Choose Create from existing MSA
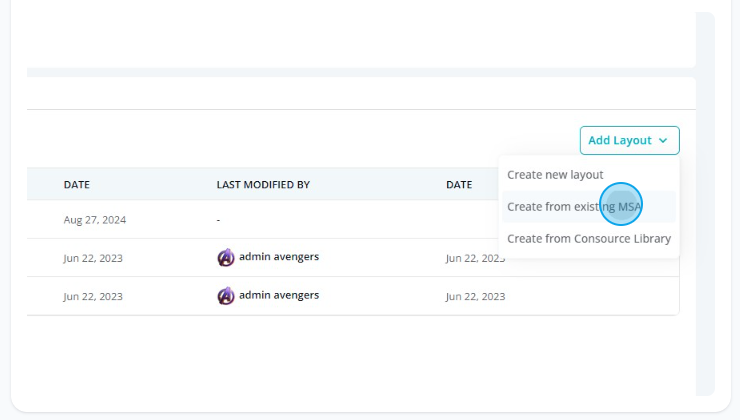 (574, 207)
